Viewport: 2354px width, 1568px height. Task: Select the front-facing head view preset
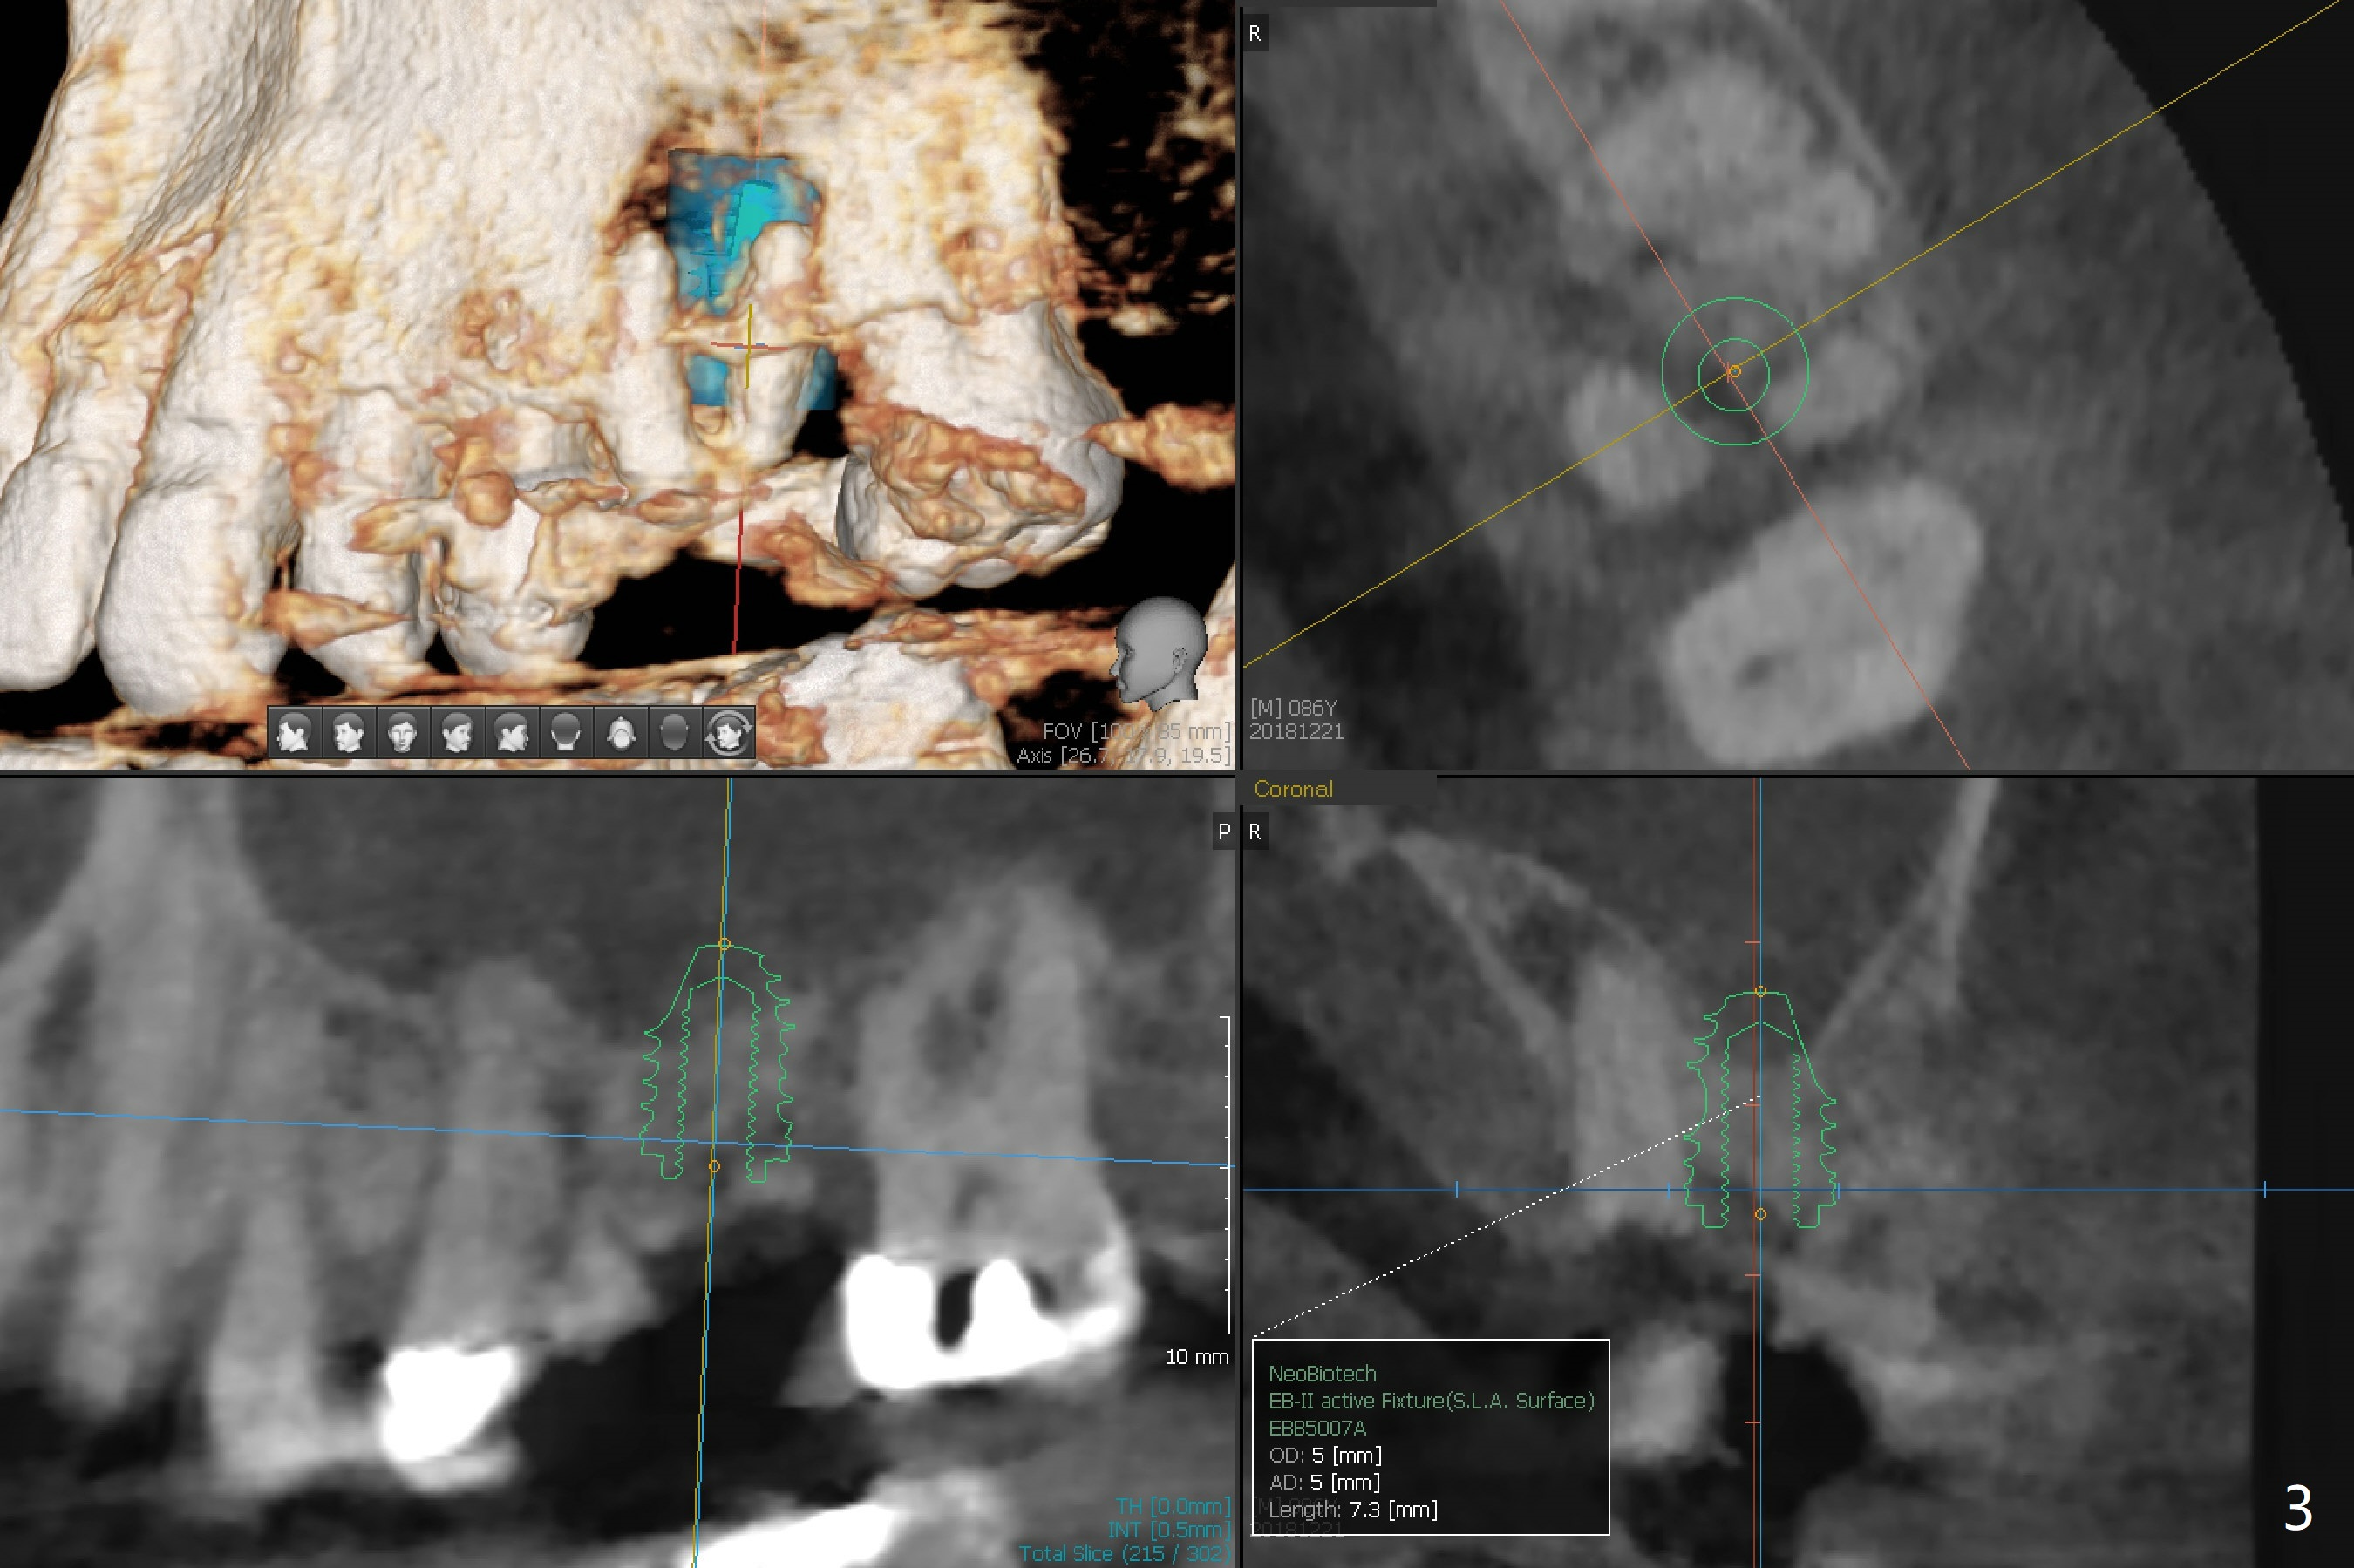(402, 733)
